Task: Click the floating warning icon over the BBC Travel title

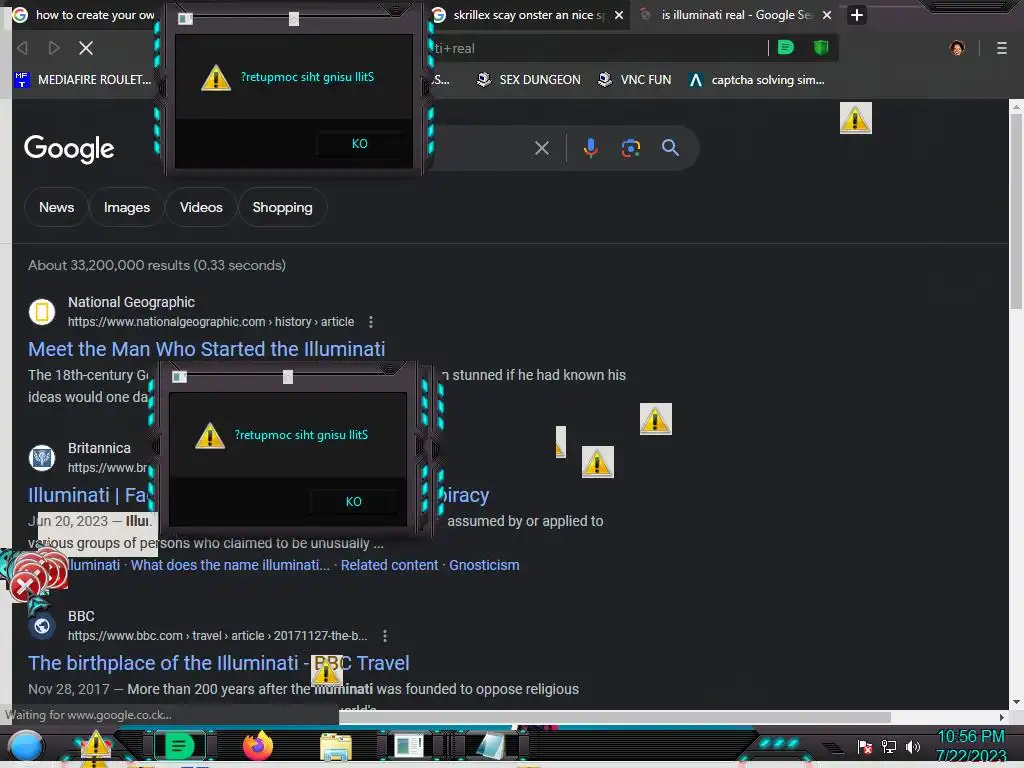Action: (327, 670)
